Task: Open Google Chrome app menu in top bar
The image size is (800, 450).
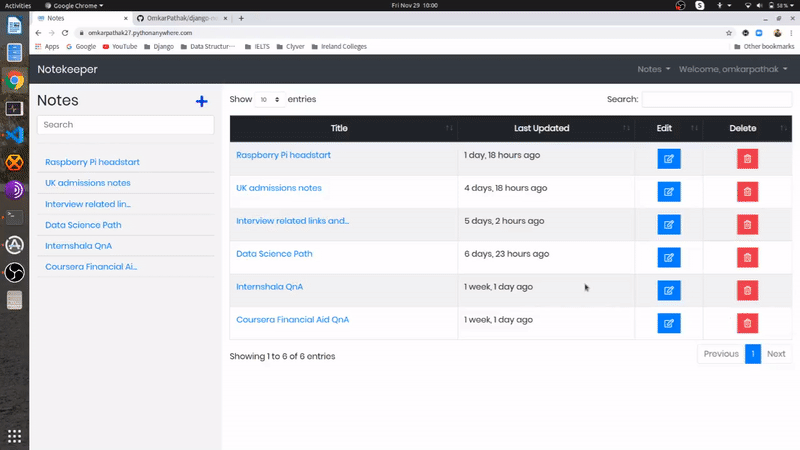Action: tap(74, 6)
